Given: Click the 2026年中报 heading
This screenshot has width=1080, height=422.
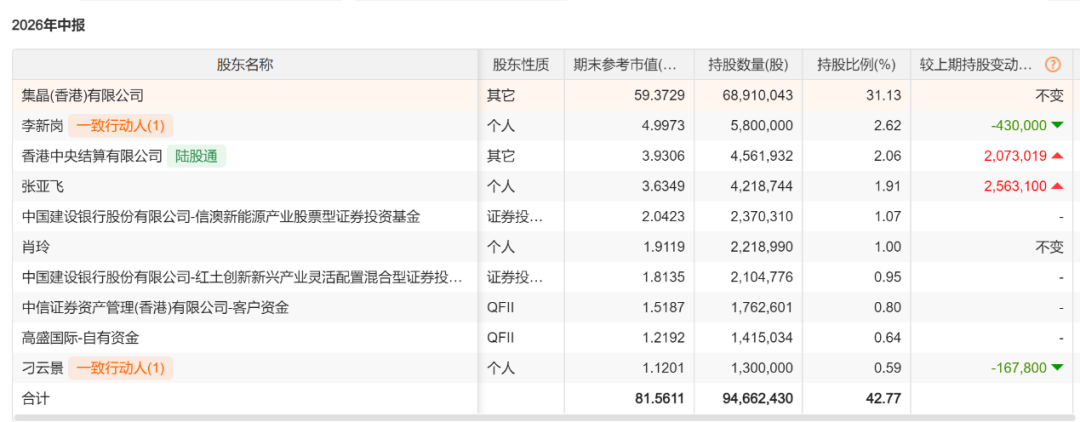Looking at the screenshot, I should pos(48,25).
